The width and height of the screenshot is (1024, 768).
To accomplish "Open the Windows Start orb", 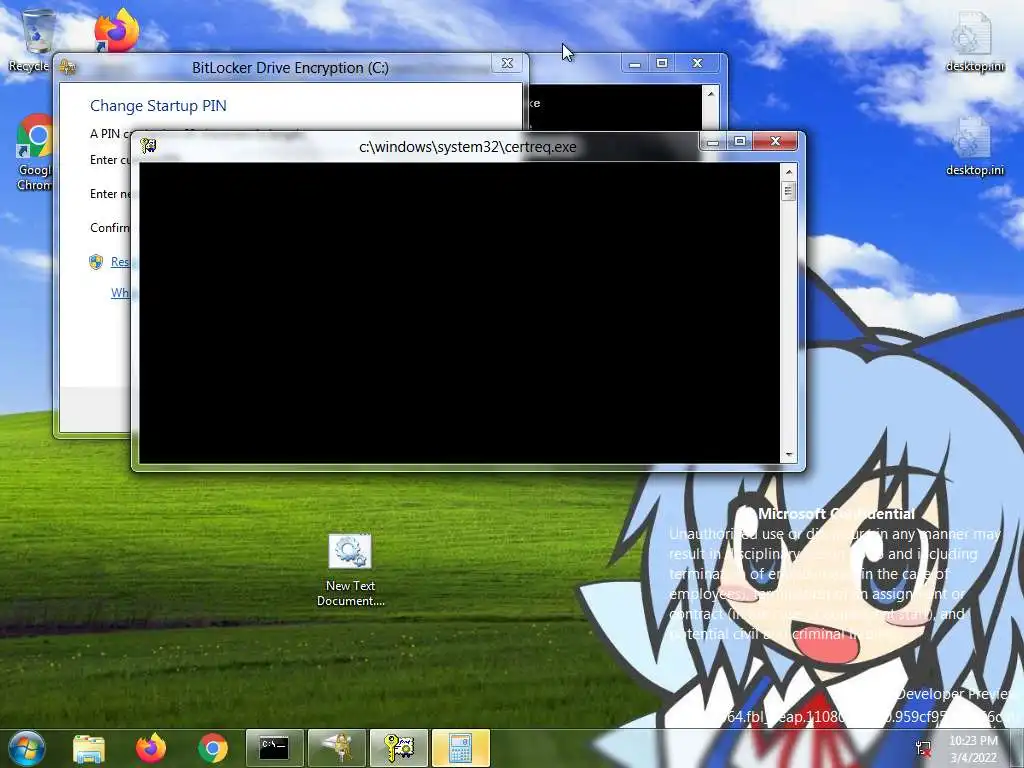I will coord(26,748).
